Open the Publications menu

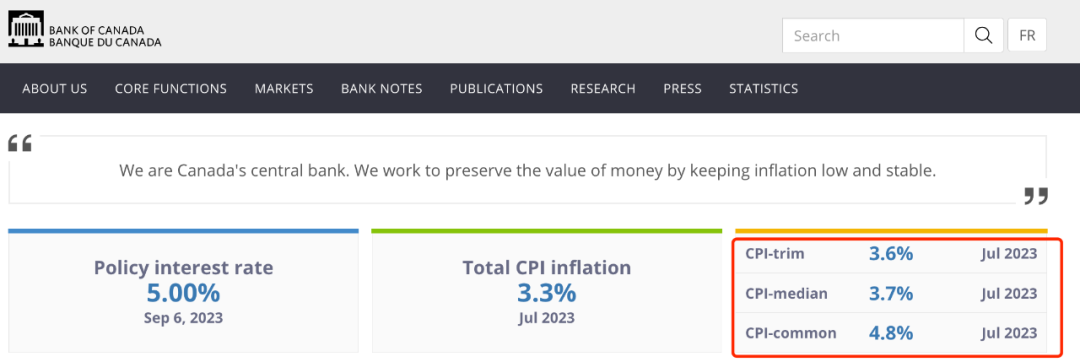click(x=497, y=89)
